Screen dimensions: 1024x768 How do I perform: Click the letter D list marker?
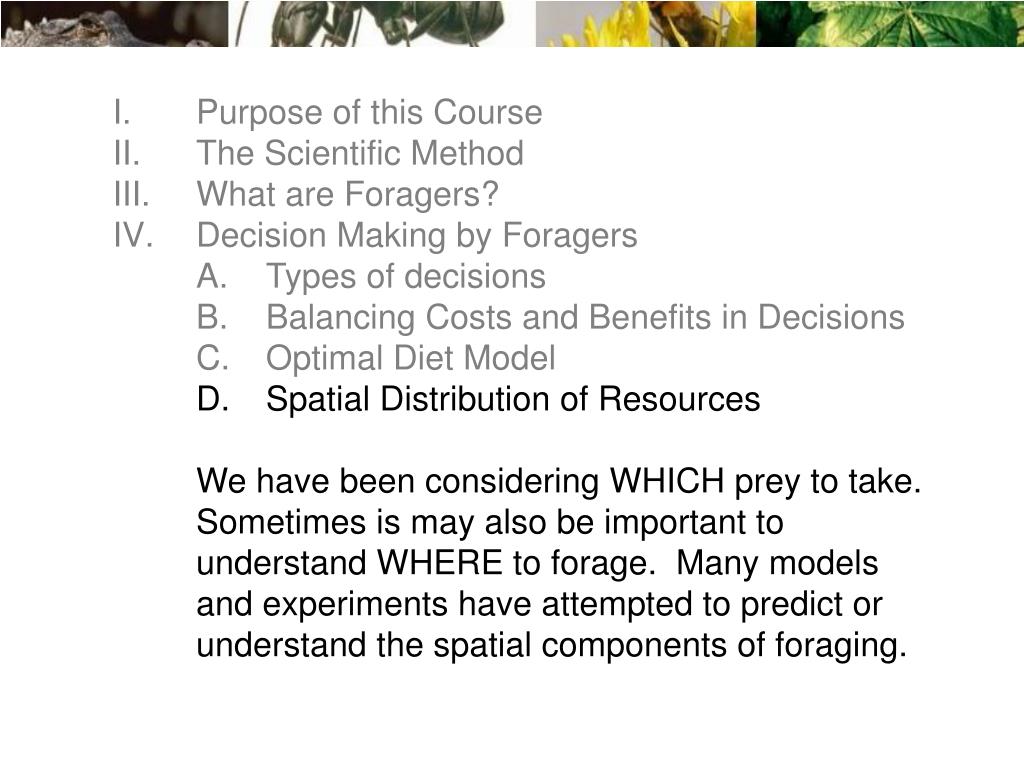213,399
